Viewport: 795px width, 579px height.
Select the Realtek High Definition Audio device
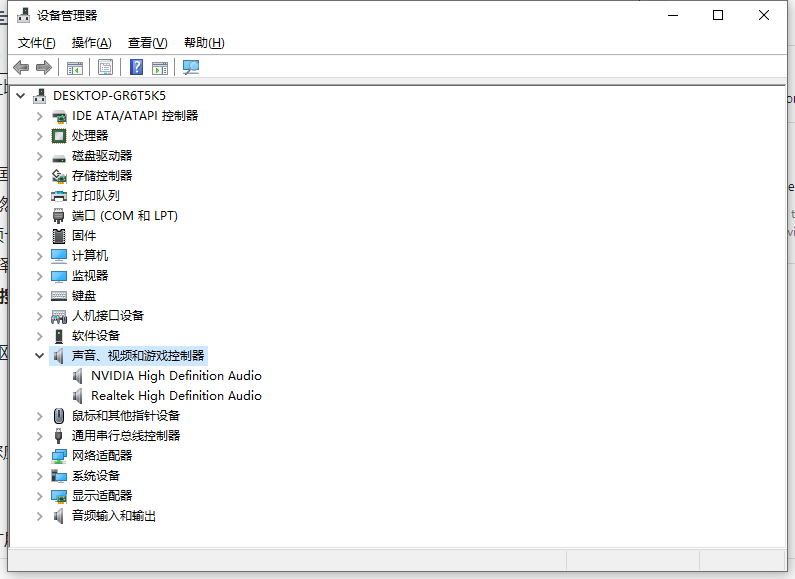click(x=176, y=396)
